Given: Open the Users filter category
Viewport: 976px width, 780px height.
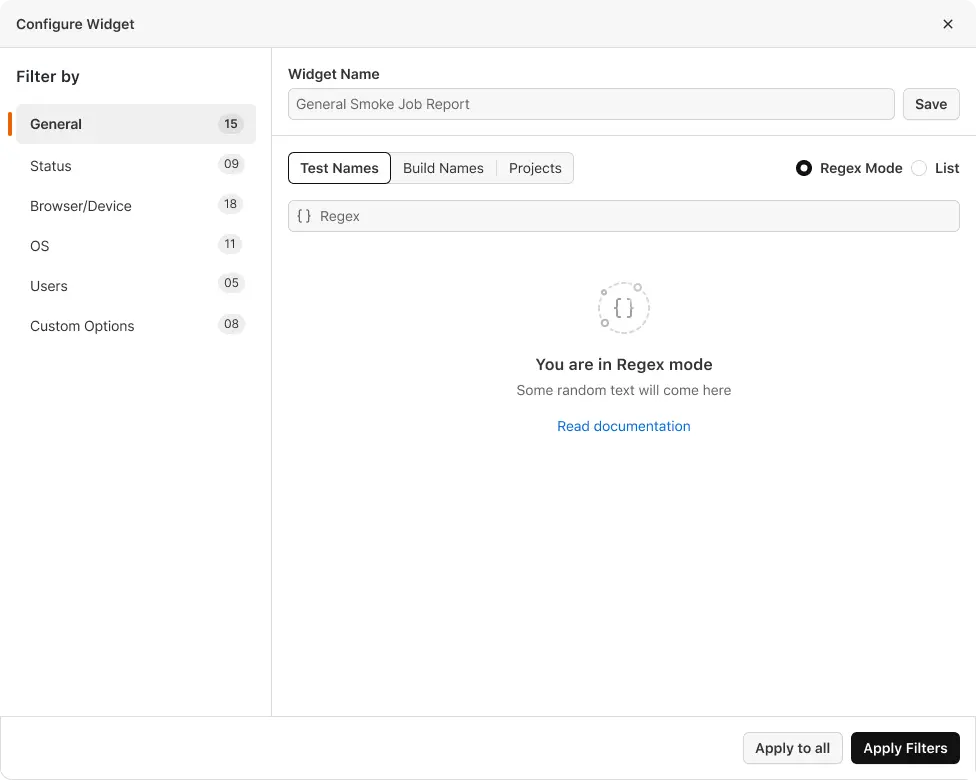Looking at the screenshot, I should (135, 286).
